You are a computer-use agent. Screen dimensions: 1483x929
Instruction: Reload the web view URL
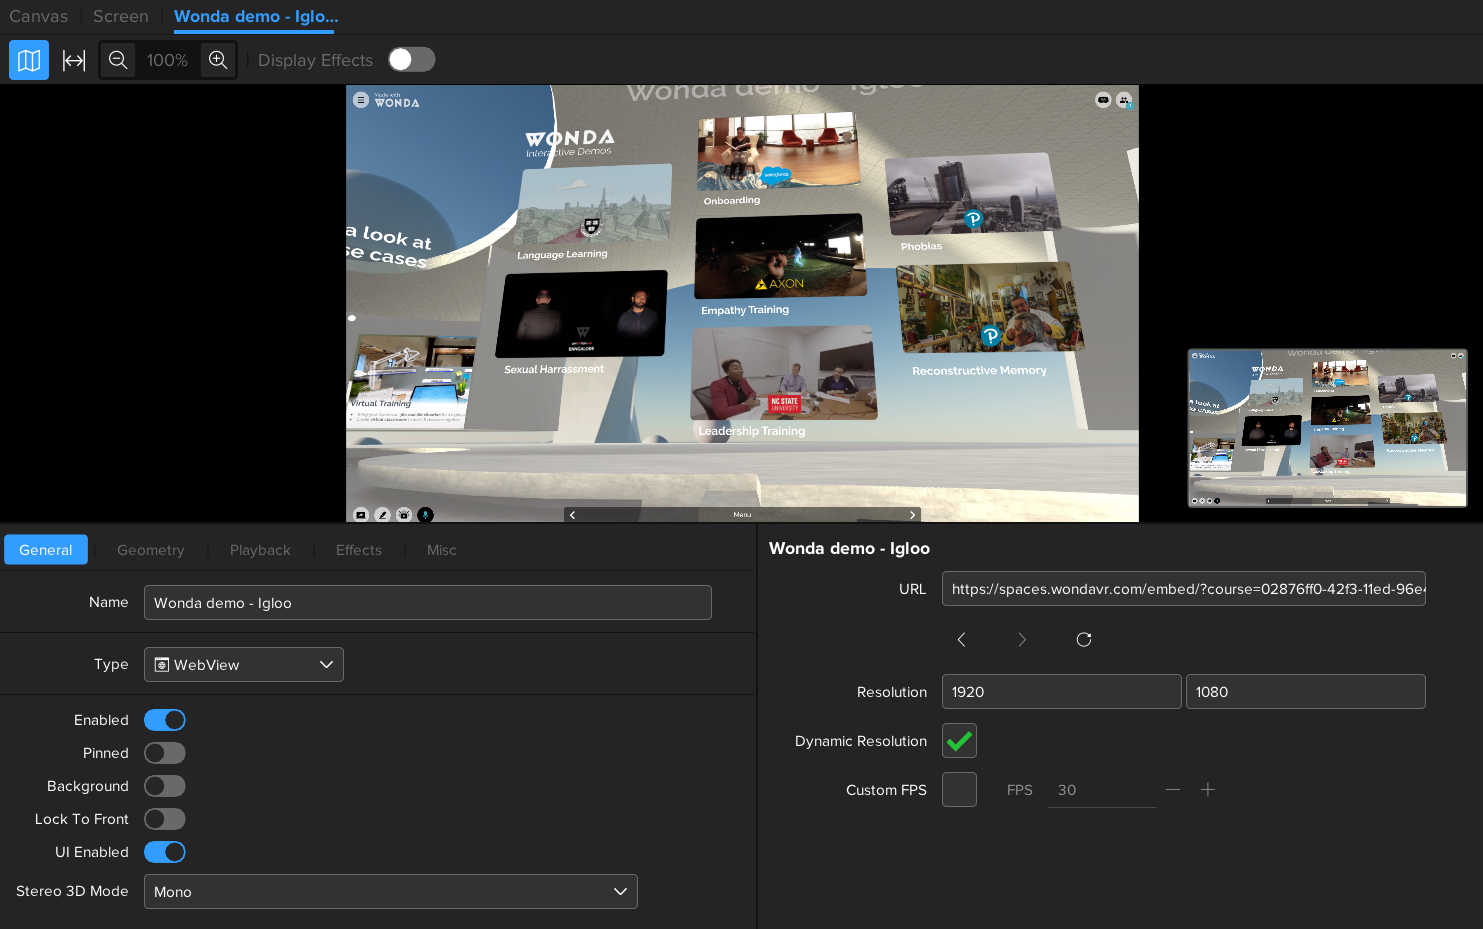coord(1083,640)
